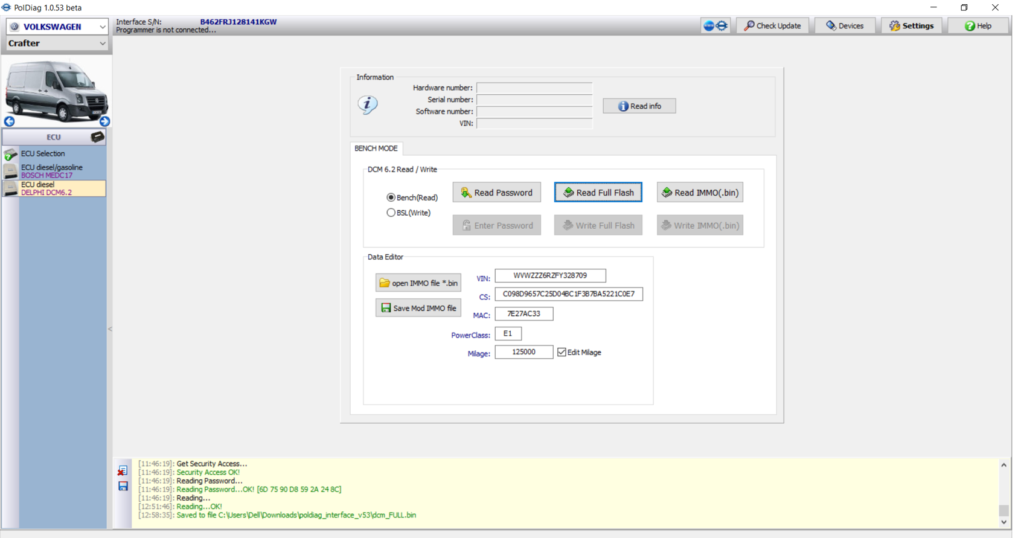The width and height of the screenshot is (1024, 538).
Task: Collapse the left sidebar with the splitter arrow
Action: point(110,329)
